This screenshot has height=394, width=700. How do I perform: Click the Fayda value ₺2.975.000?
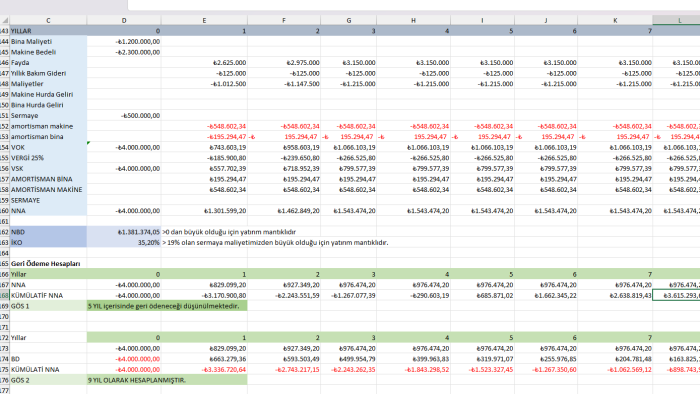[x=284, y=63]
